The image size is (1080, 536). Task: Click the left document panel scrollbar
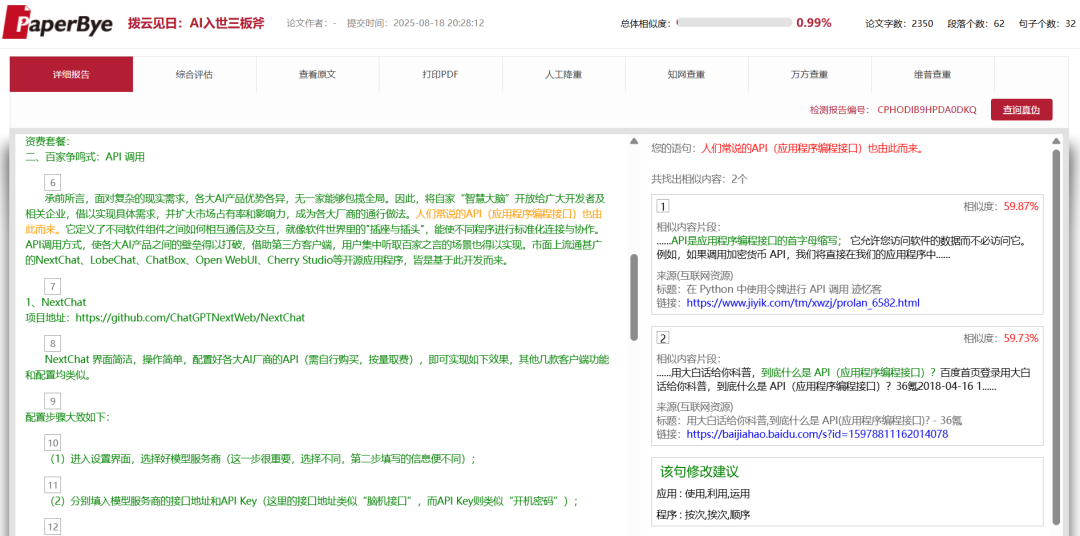pyautogui.click(x=632, y=295)
